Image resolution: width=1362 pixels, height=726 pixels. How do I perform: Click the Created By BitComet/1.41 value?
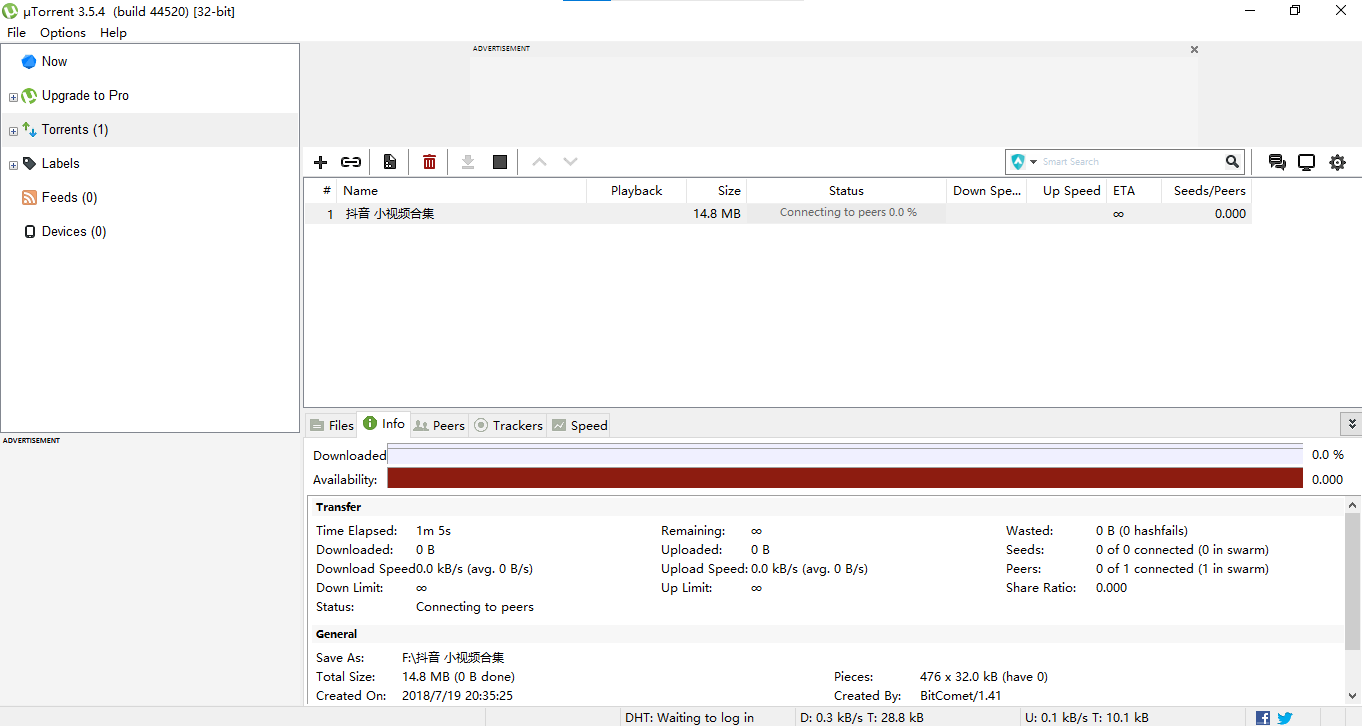960,696
